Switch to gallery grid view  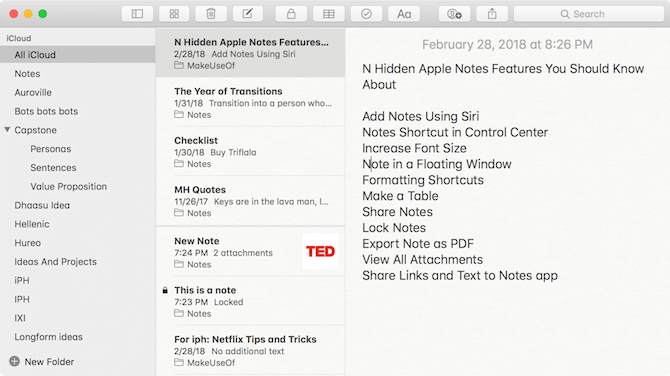coord(174,14)
